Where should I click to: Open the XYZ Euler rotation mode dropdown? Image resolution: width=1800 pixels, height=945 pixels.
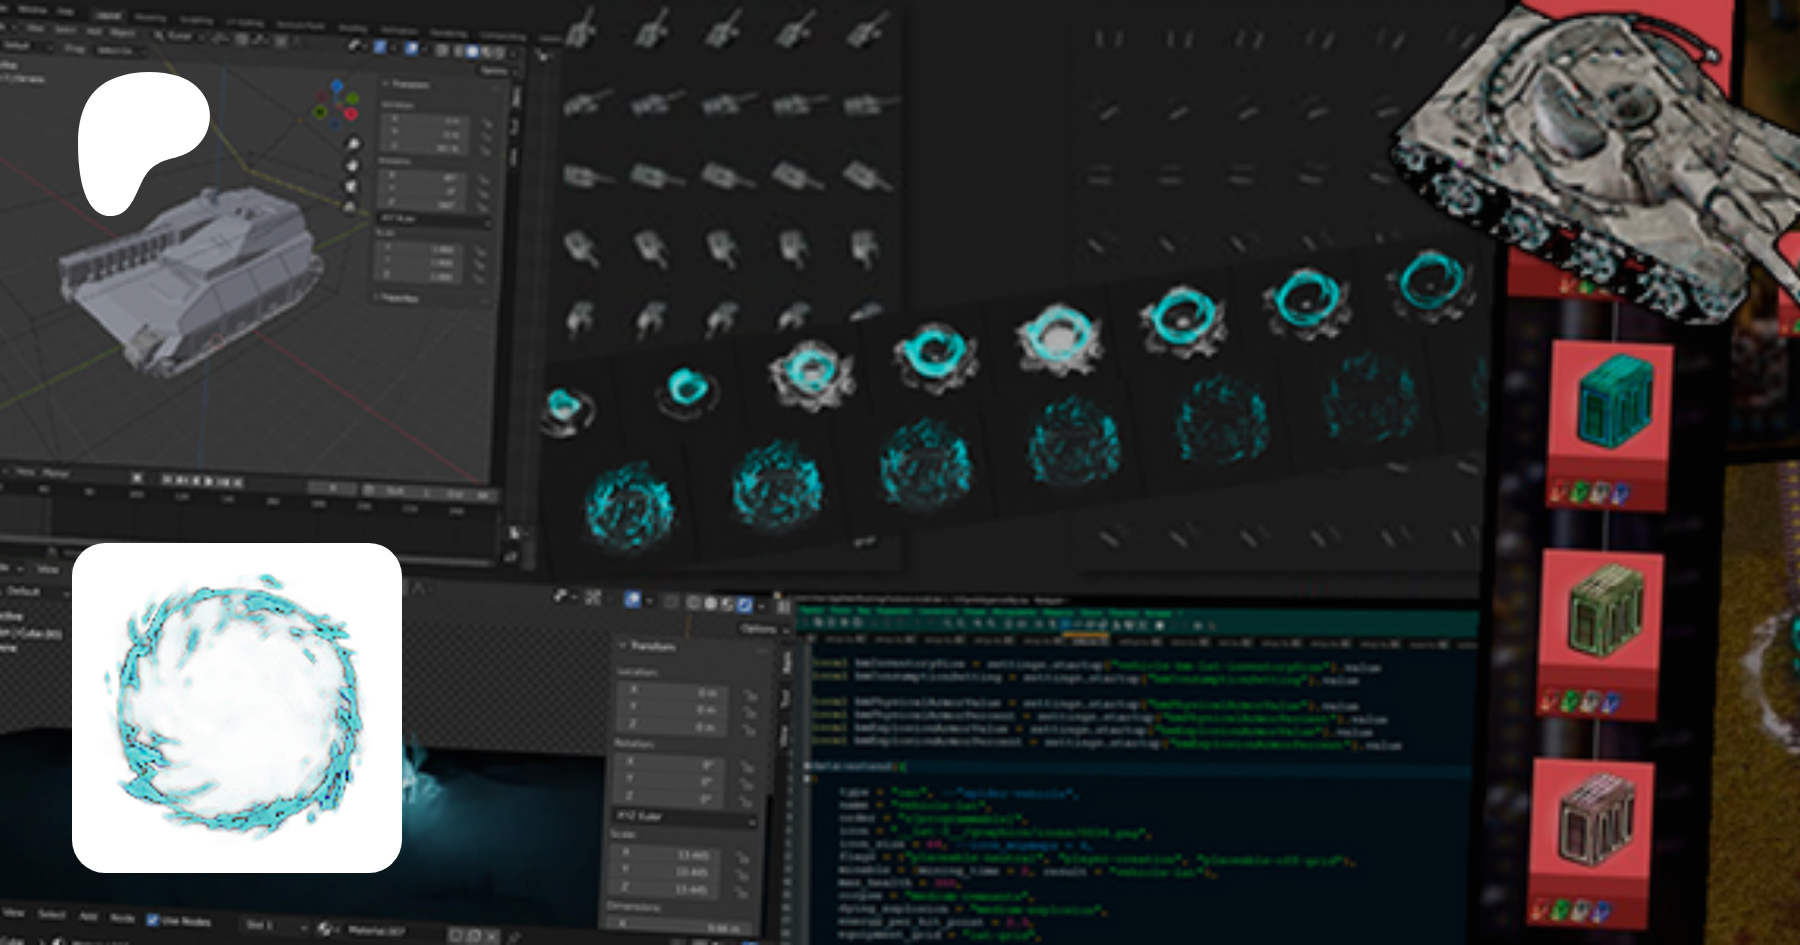[683, 817]
